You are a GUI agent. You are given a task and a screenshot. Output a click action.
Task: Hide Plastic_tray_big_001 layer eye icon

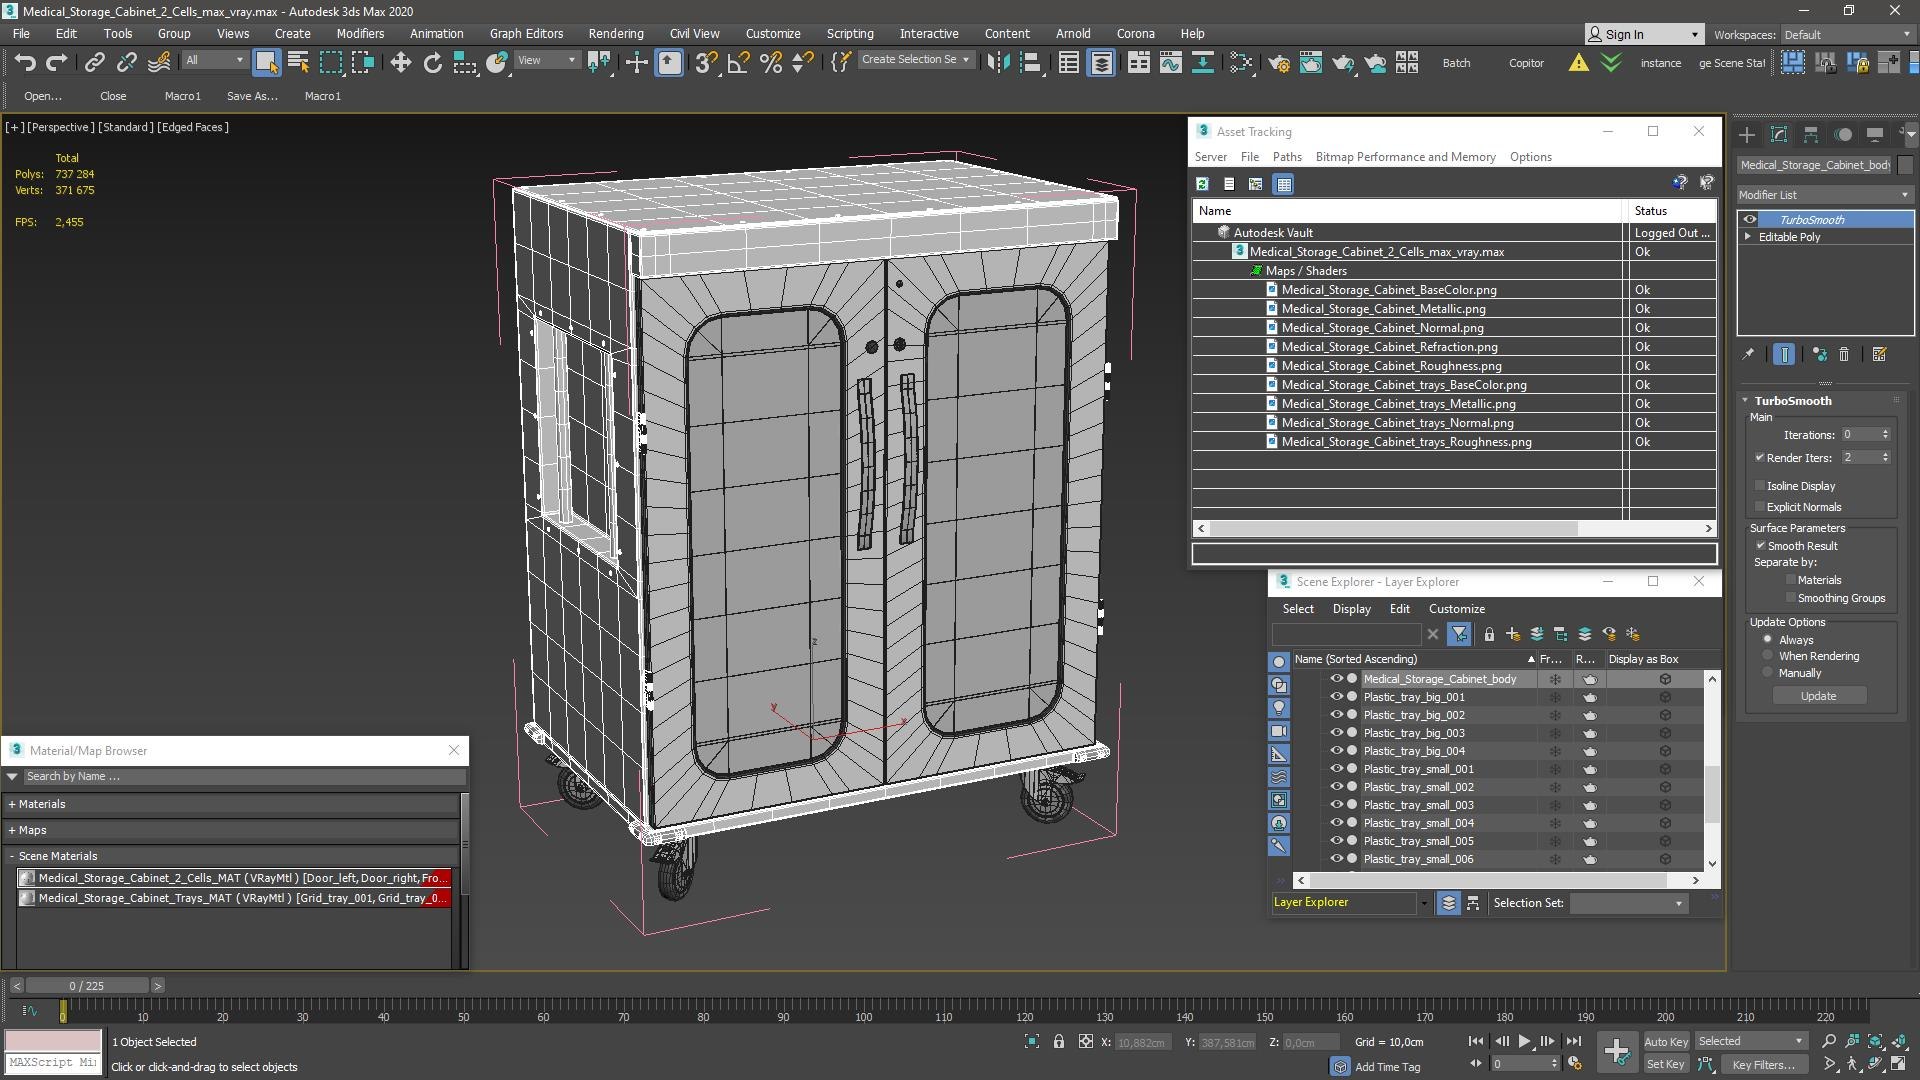click(1335, 697)
